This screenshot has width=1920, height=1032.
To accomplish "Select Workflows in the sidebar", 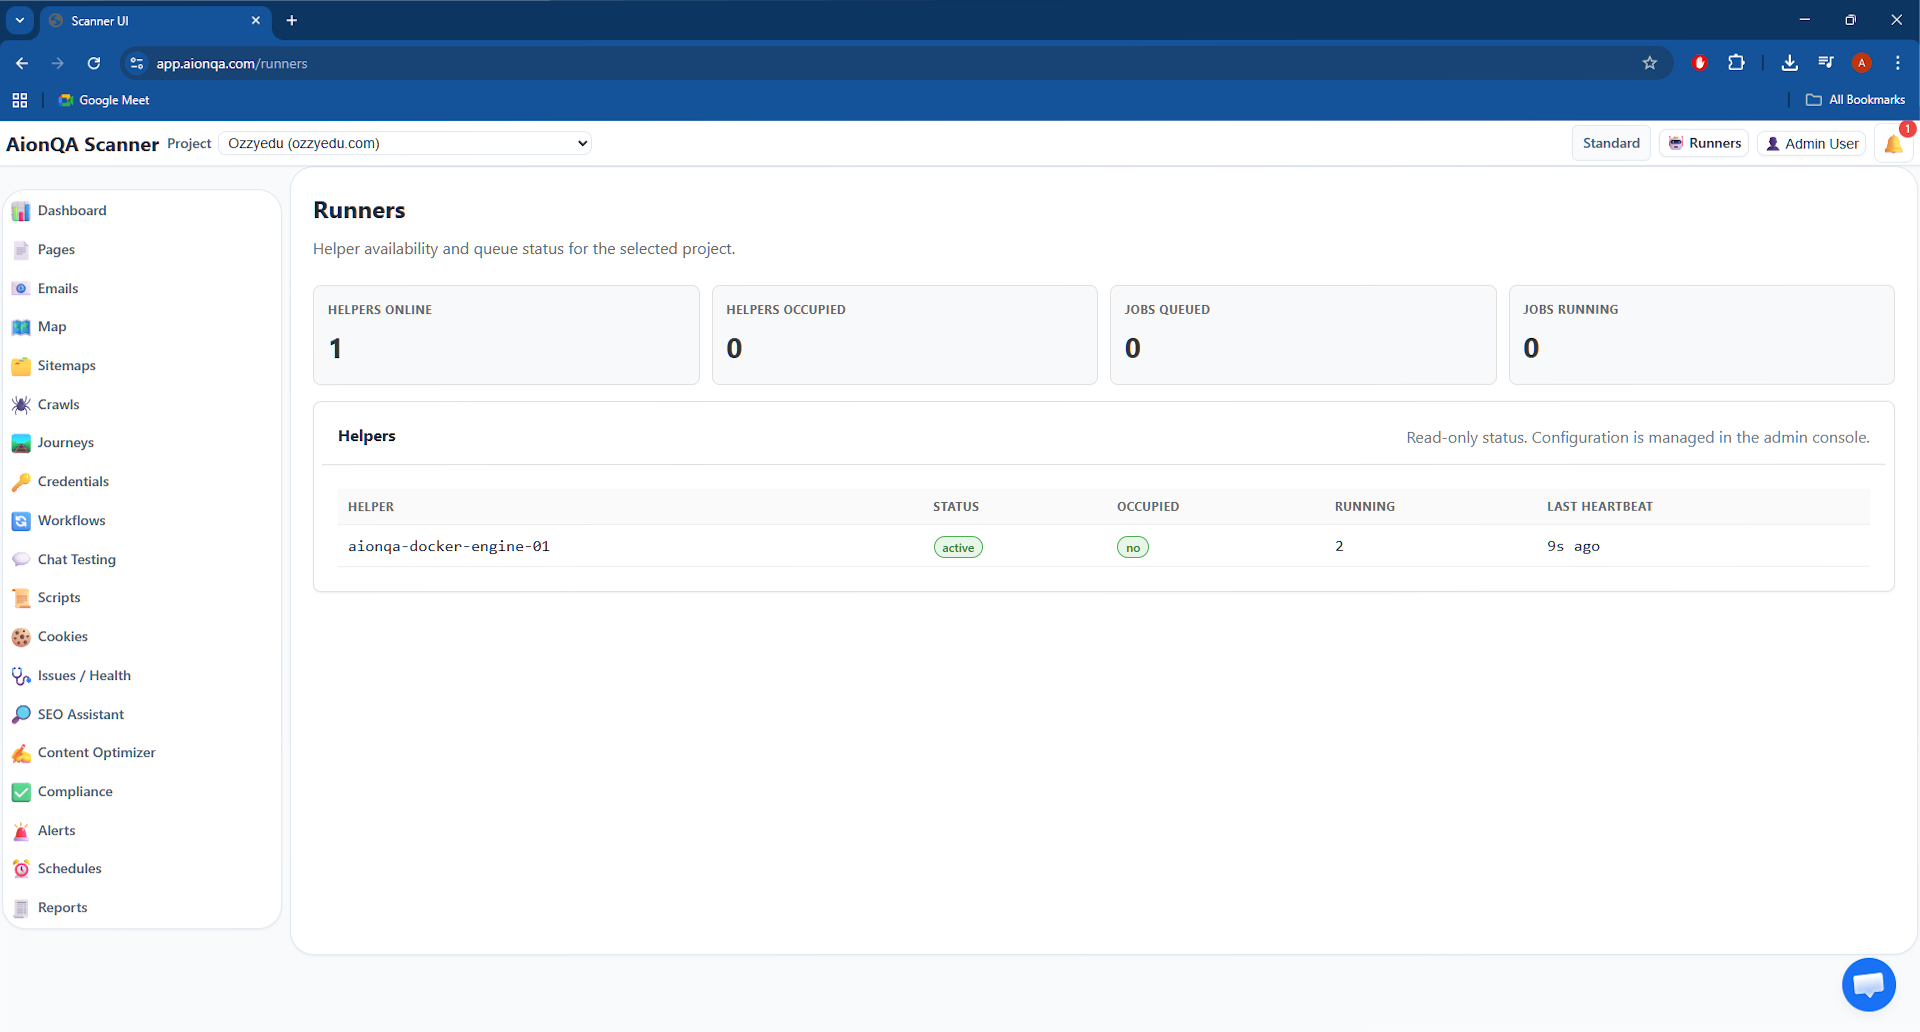I will 71,521.
